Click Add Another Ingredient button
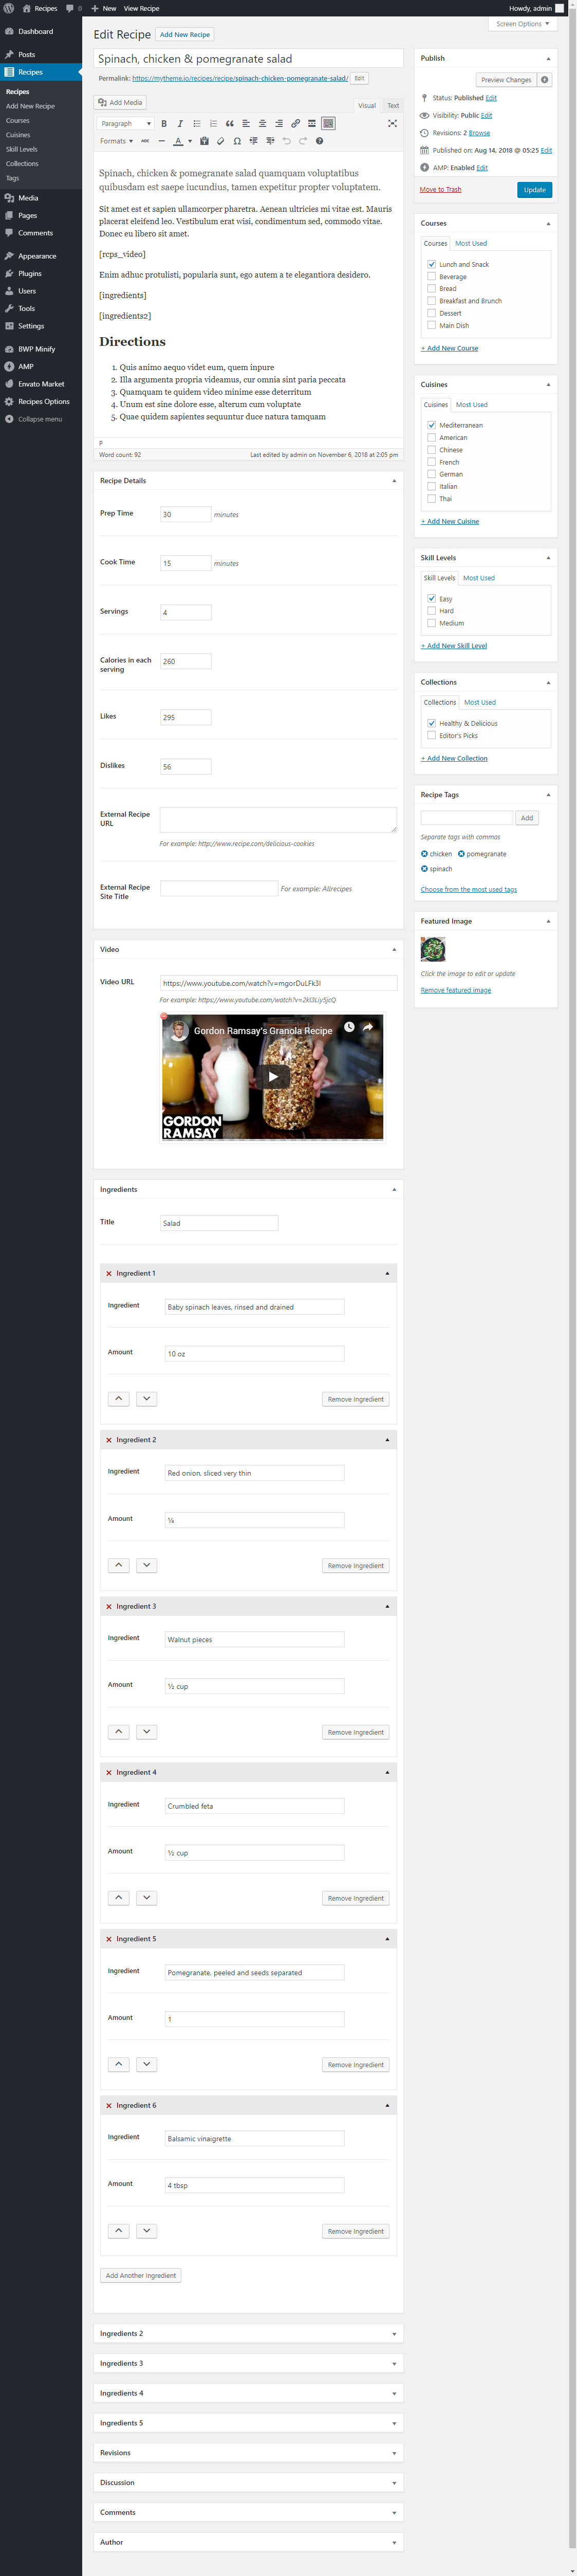577x2576 pixels. 141,2275
